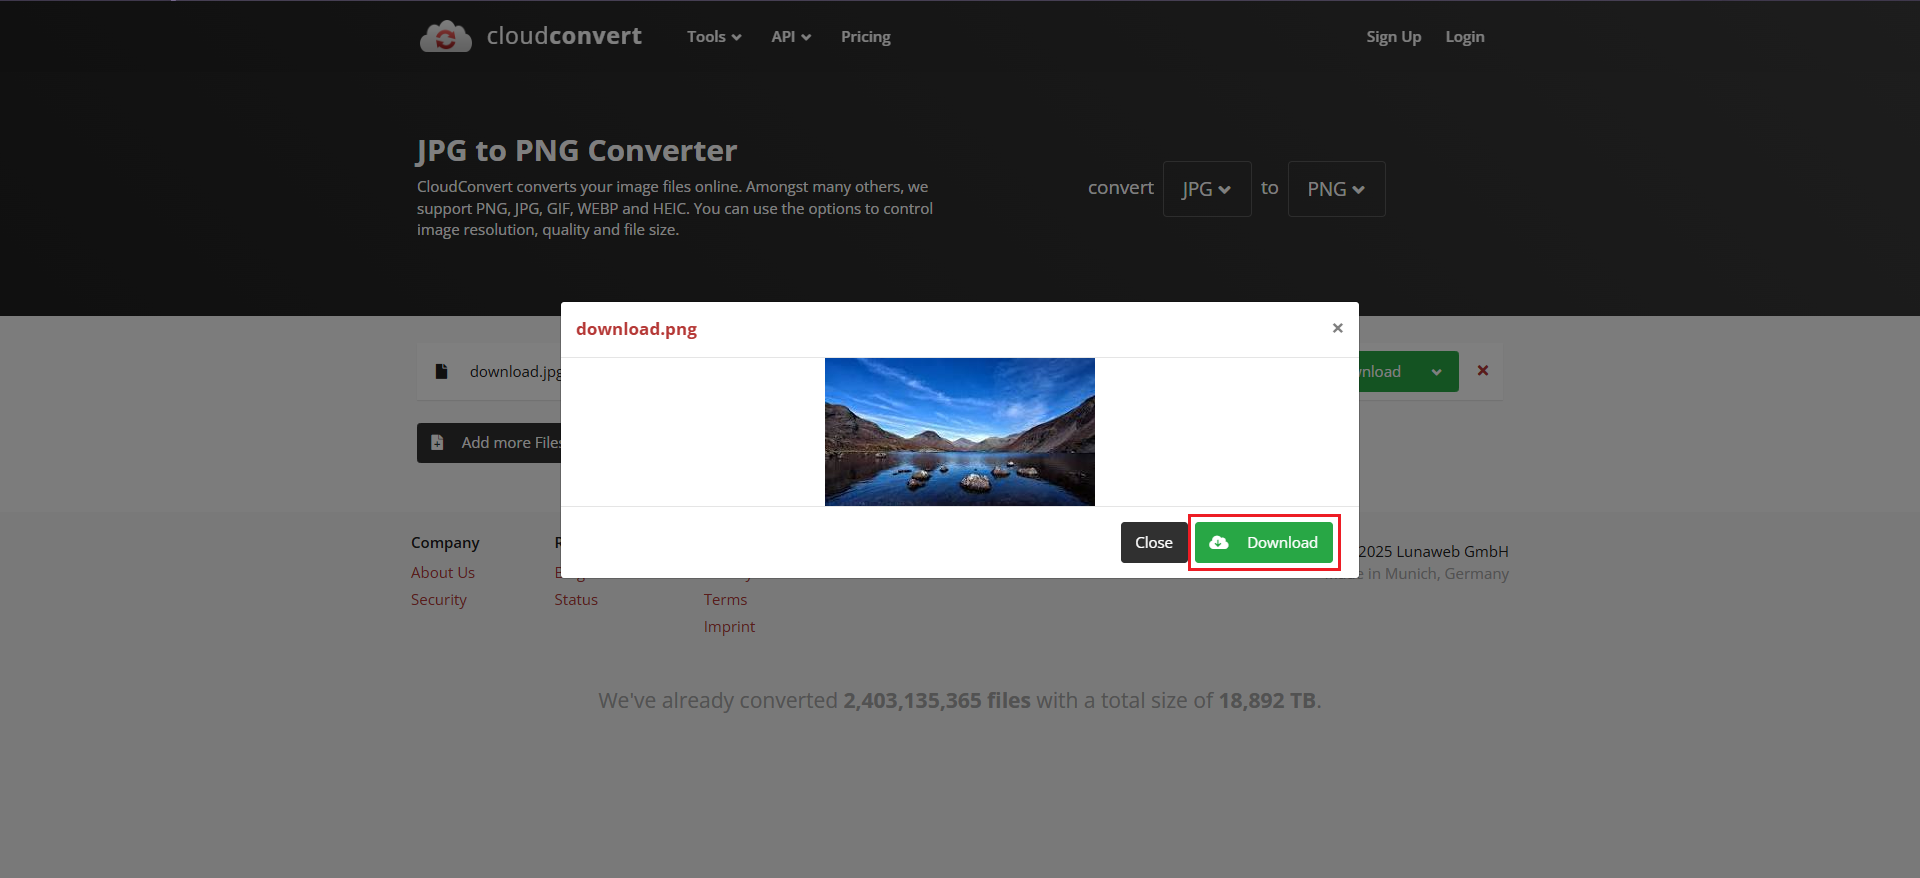Click the JPG to PNG Converter heading
Screen dimensions: 1920x878
click(577, 150)
